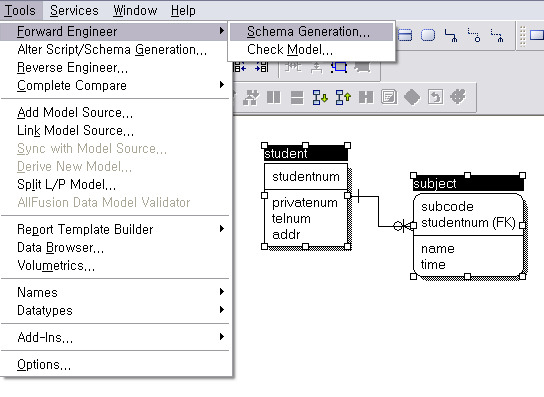The height and width of the screenshot is (397, 544).
Task: Expand the Report Template Builder submenu
Action: (114, 229)
